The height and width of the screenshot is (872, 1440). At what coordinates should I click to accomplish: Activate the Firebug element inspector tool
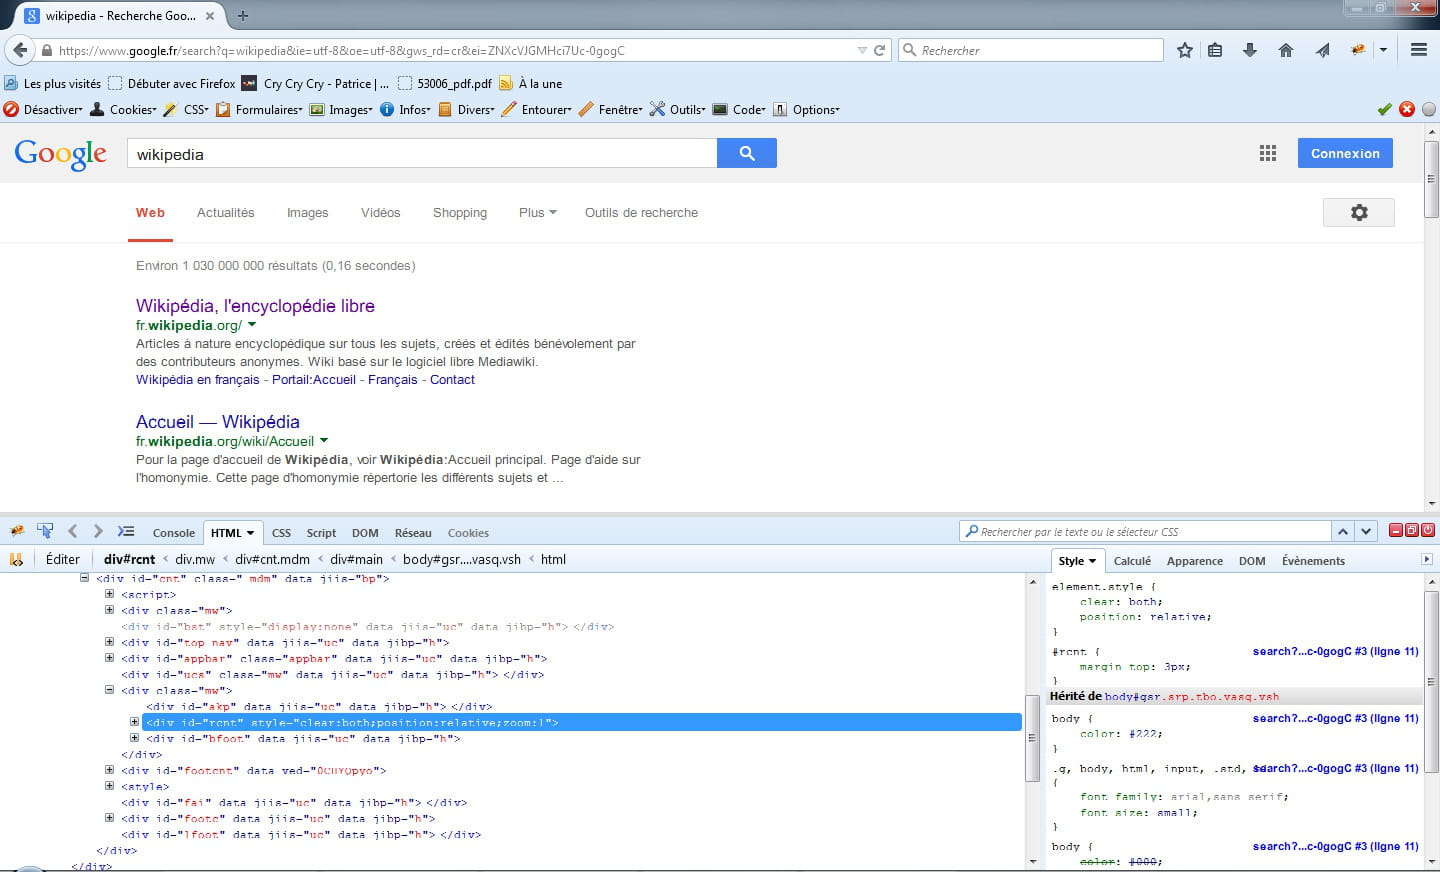(x=45, y=531)
